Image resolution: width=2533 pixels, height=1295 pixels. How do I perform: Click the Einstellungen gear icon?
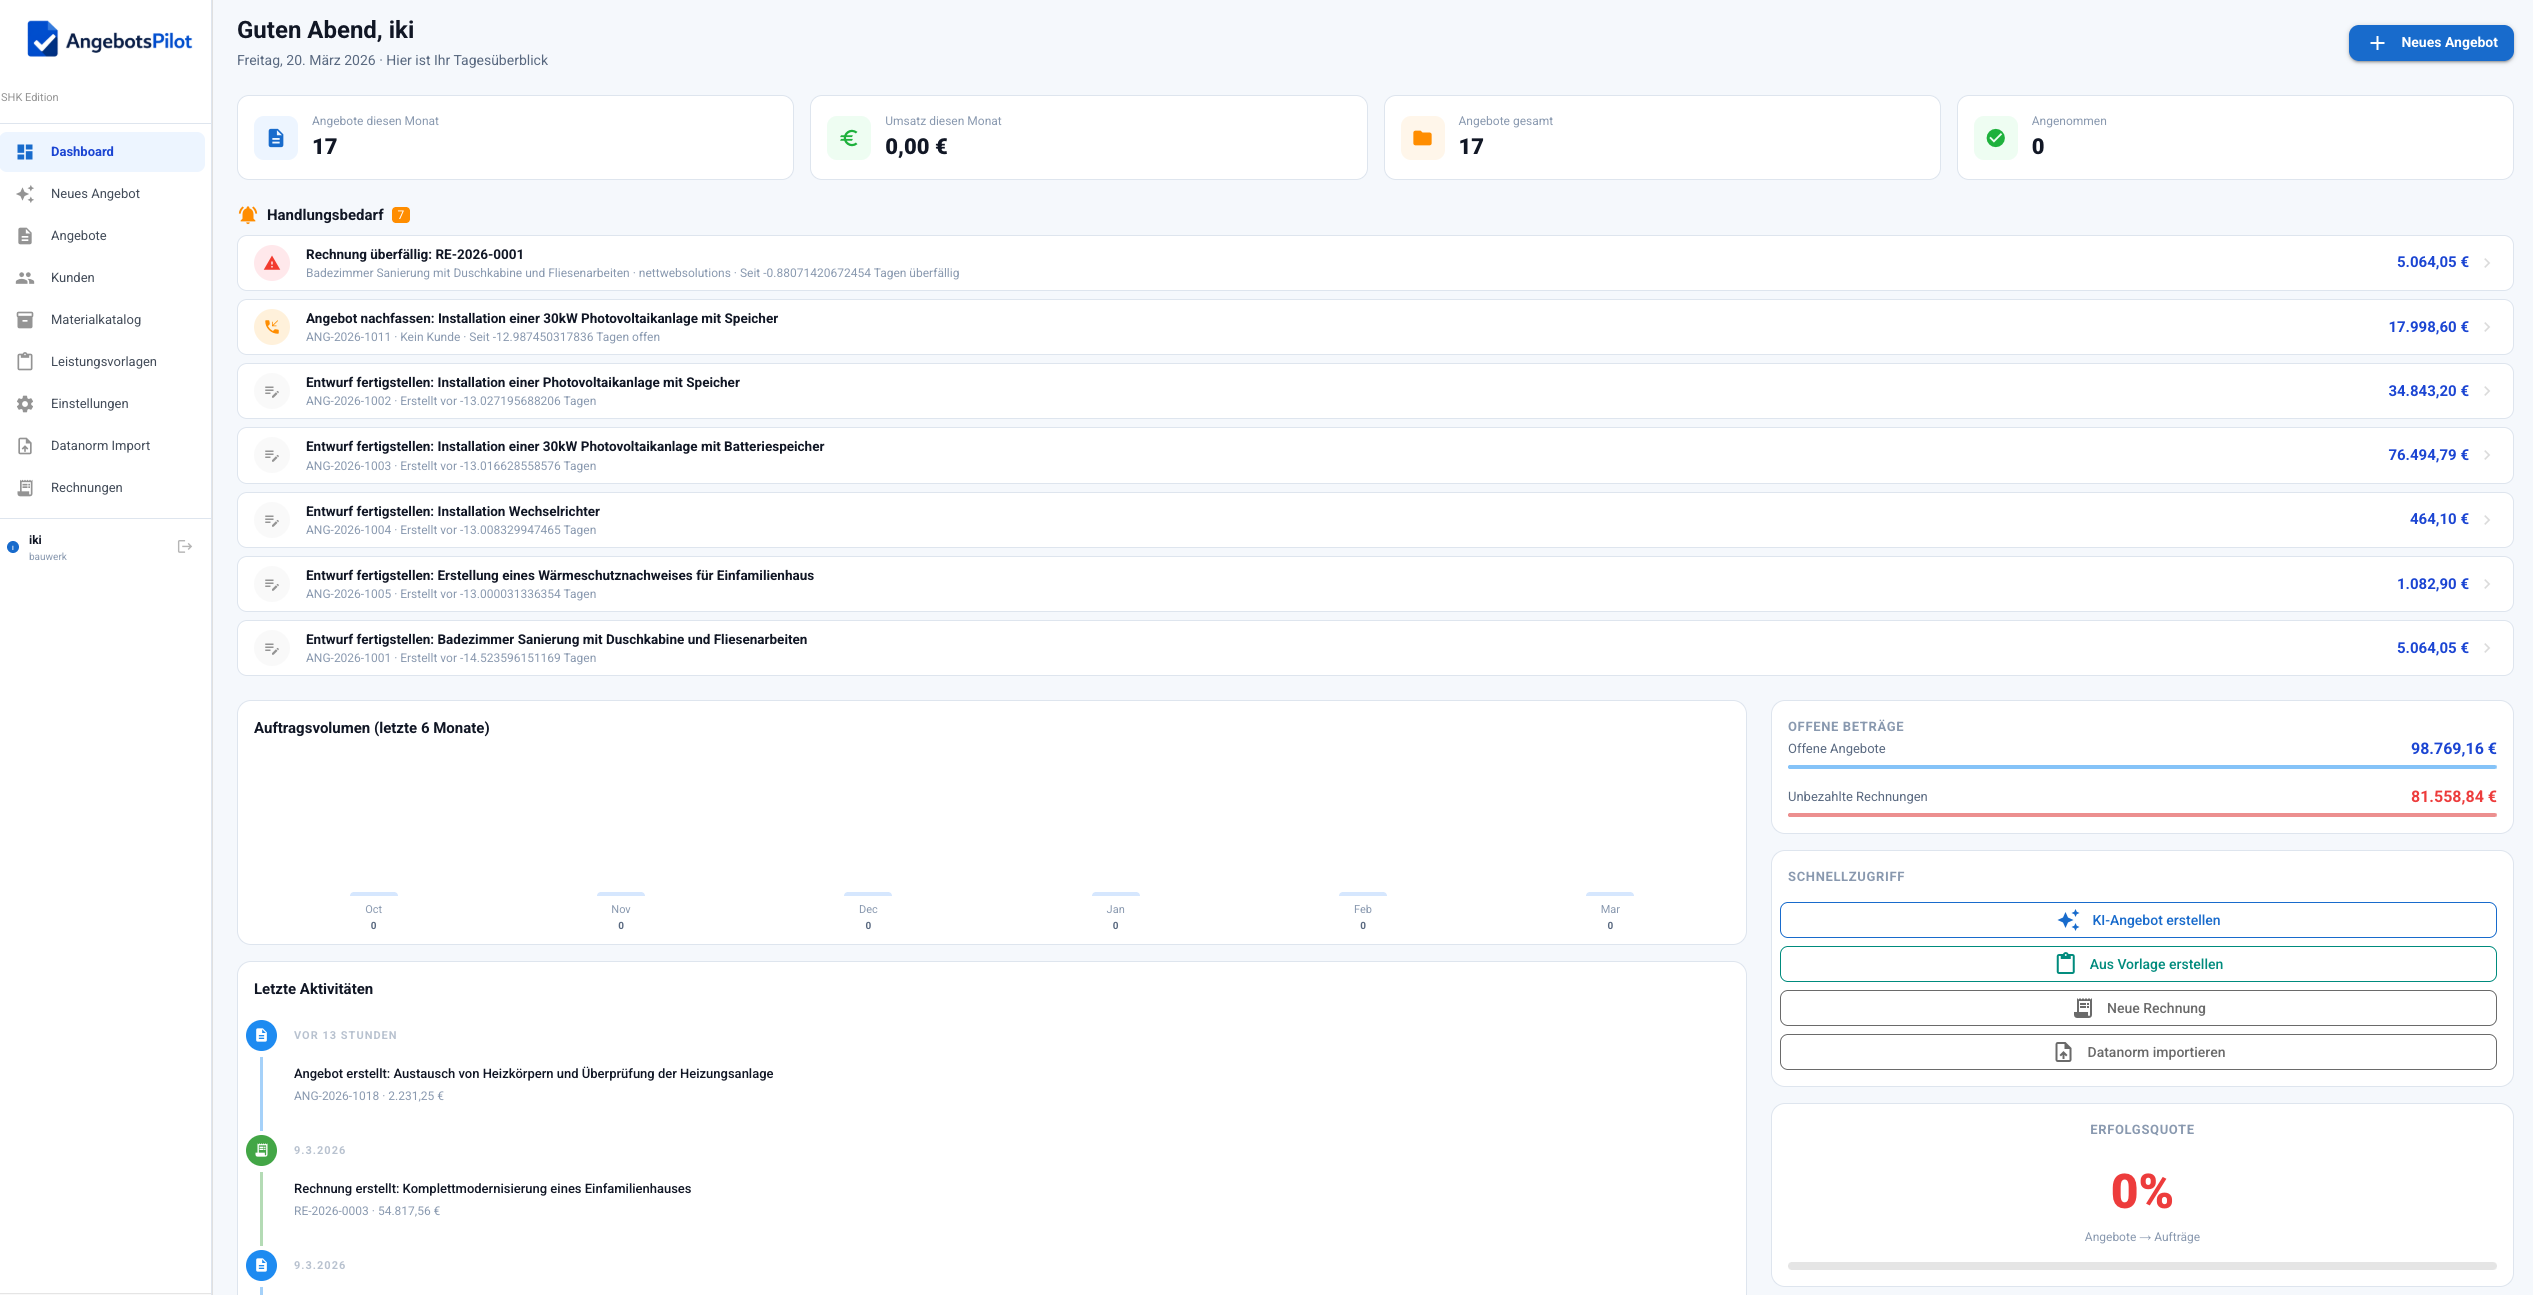pos(25,403)
